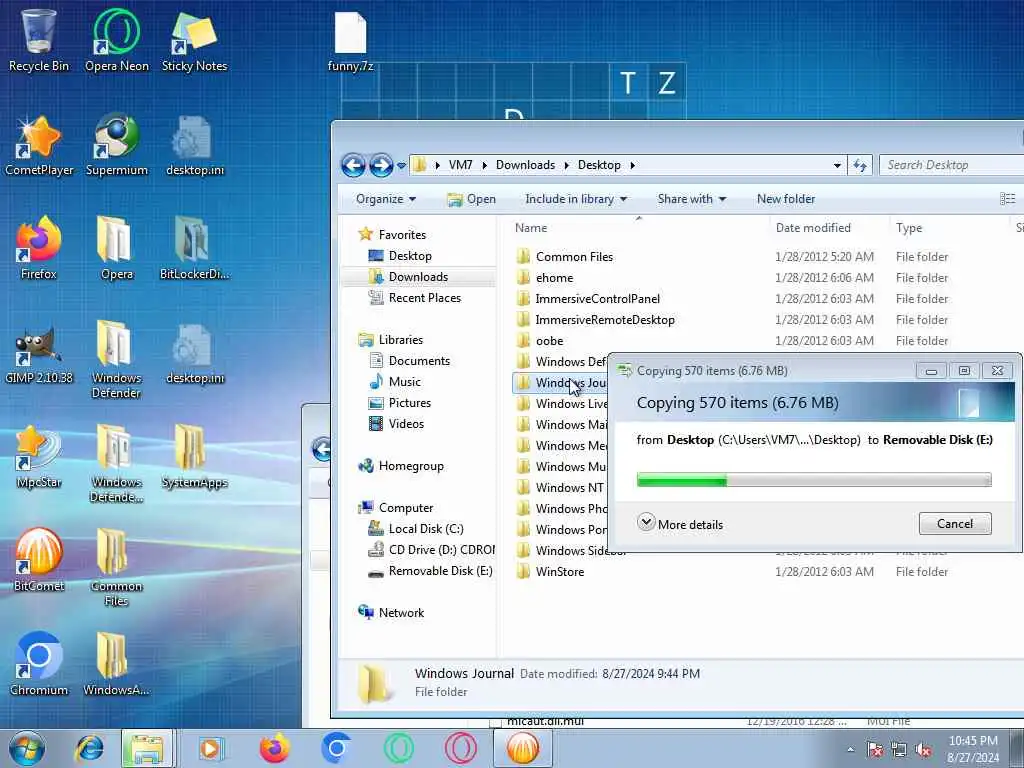The height and width of the screenshot is (768, 1024).
Task: Open Windows Media Player taskbar icon
Action: click(x=211, y=748)
